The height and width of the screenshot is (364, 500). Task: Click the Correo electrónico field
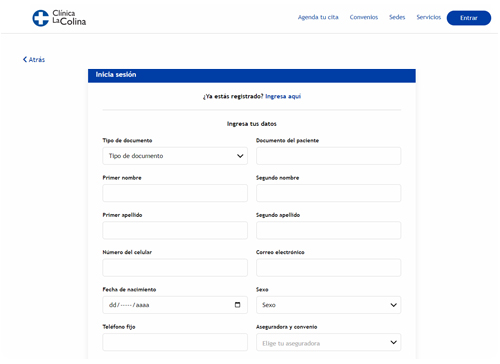[x=329, y=268]
